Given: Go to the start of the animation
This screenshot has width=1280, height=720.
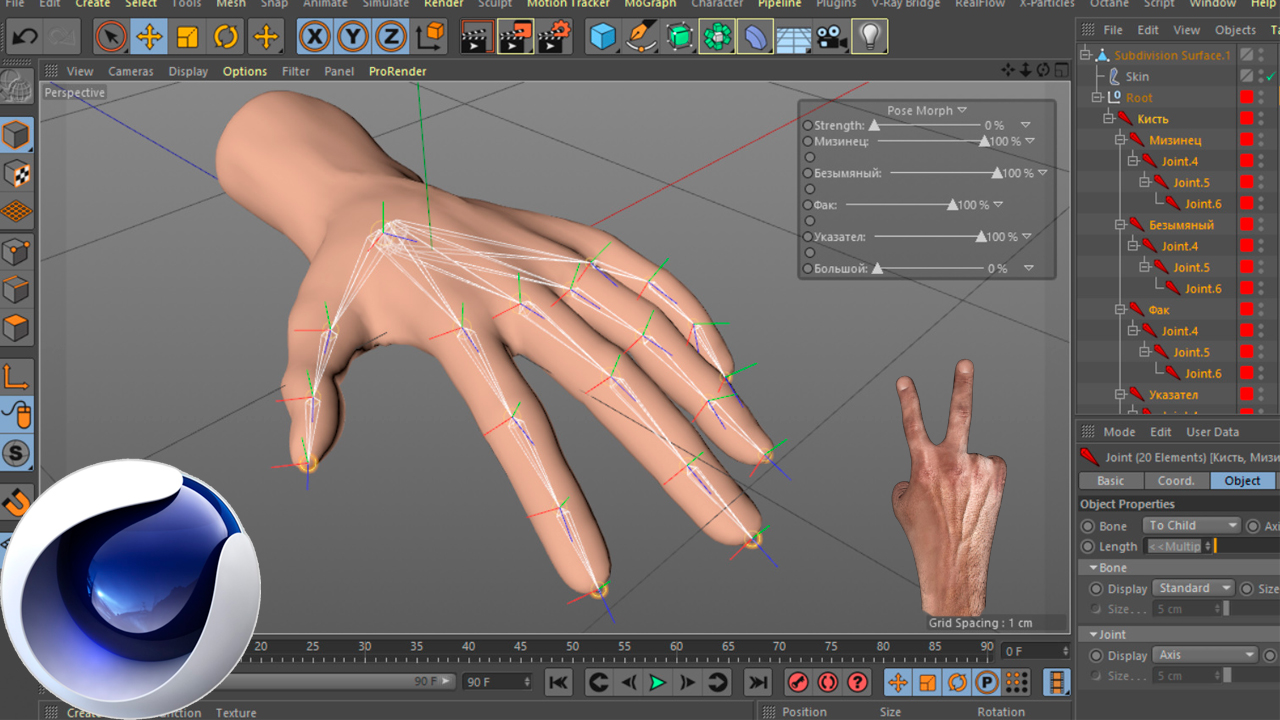Looking at the screenshot, I should [x=559, y=682].
